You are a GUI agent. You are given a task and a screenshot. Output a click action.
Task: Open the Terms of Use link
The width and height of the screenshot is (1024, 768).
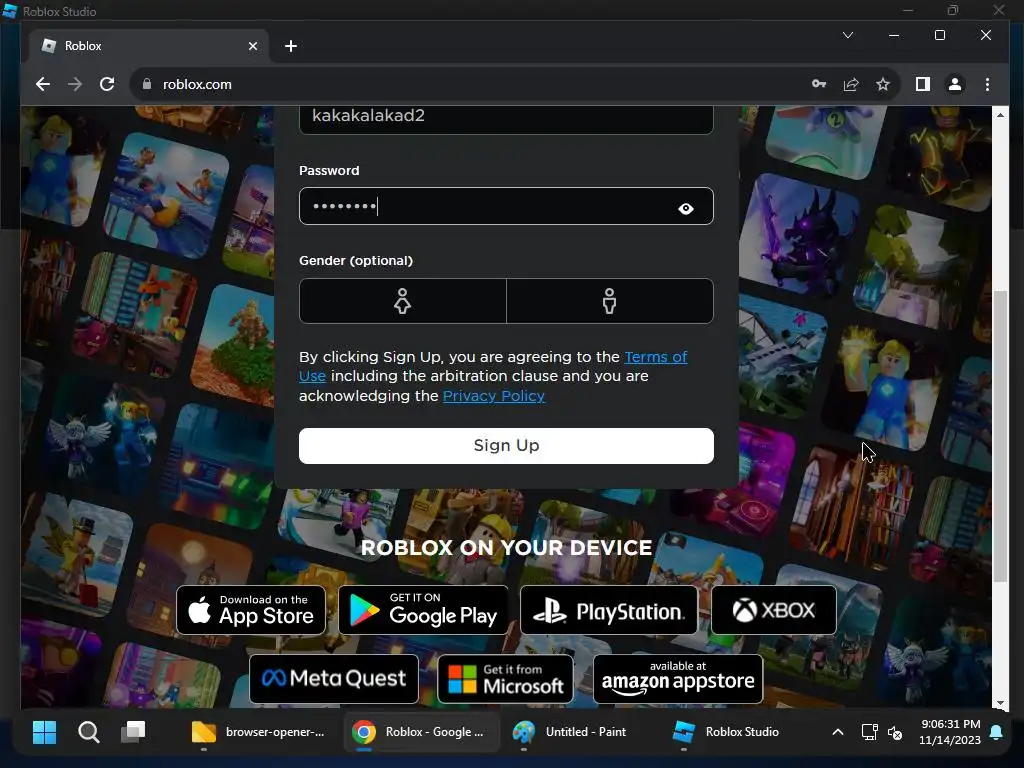point(656,357)
